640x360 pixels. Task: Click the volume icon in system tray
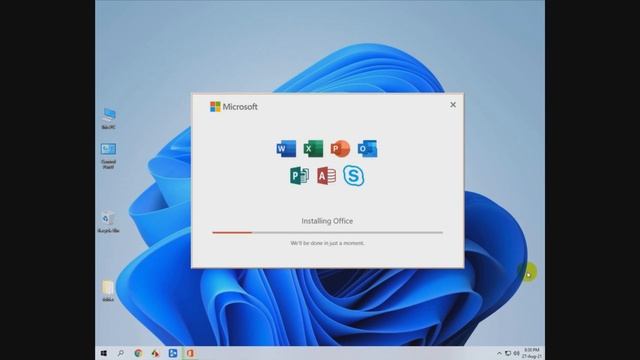516,353
